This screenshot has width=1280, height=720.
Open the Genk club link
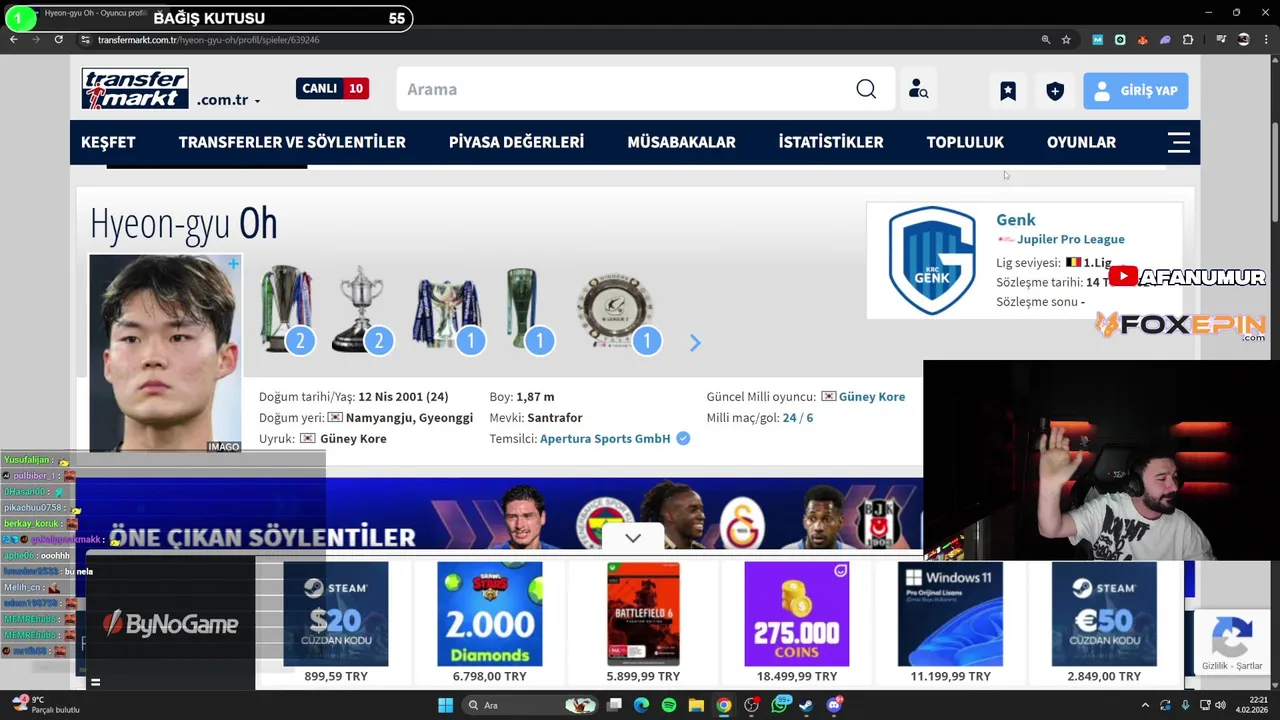(x=1015, y=220)
